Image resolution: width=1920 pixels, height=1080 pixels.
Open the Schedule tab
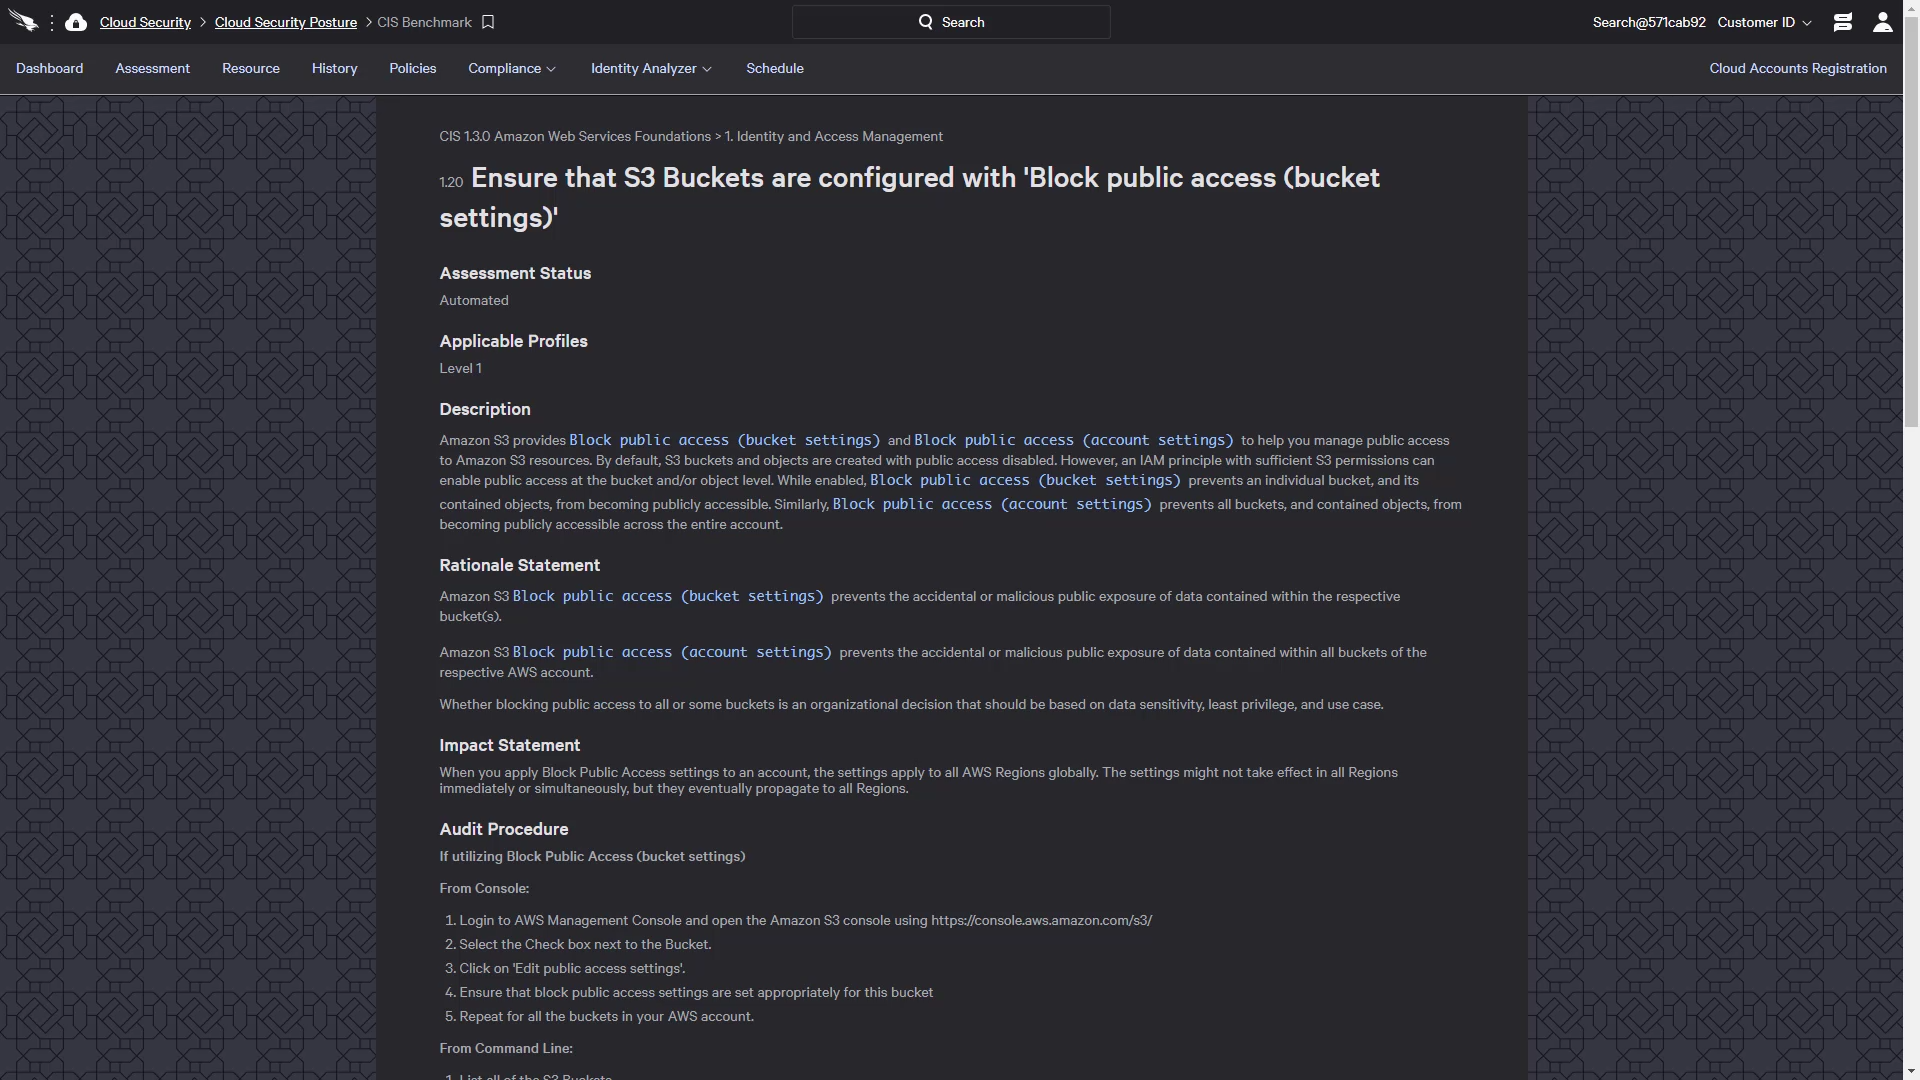[775, 68]
